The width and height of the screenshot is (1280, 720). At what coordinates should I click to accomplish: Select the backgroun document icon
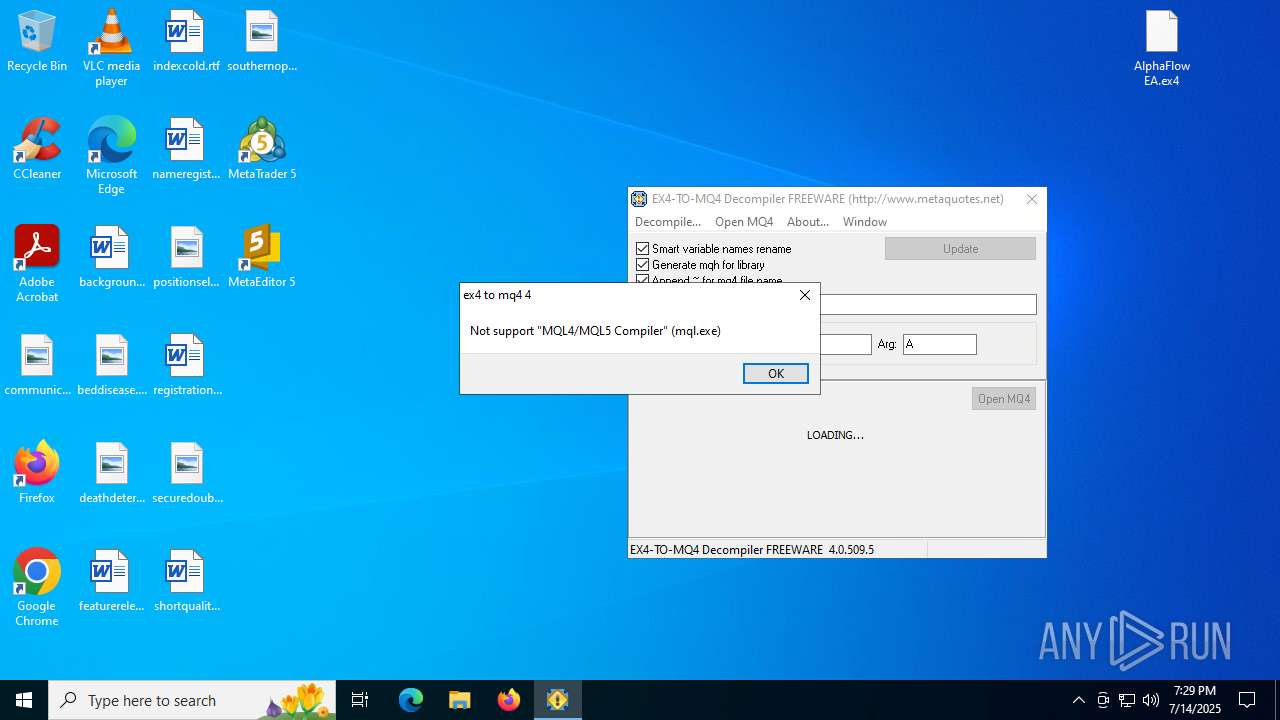coord(111,258)
